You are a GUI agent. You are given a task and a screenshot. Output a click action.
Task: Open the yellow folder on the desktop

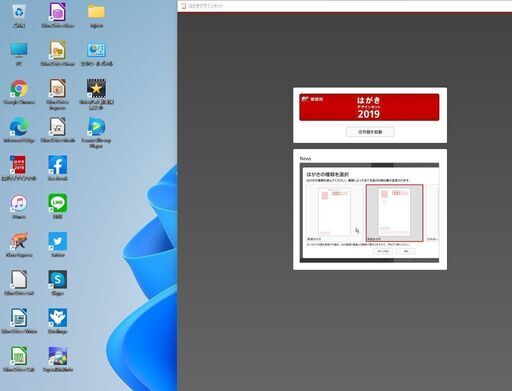point(96,12)
